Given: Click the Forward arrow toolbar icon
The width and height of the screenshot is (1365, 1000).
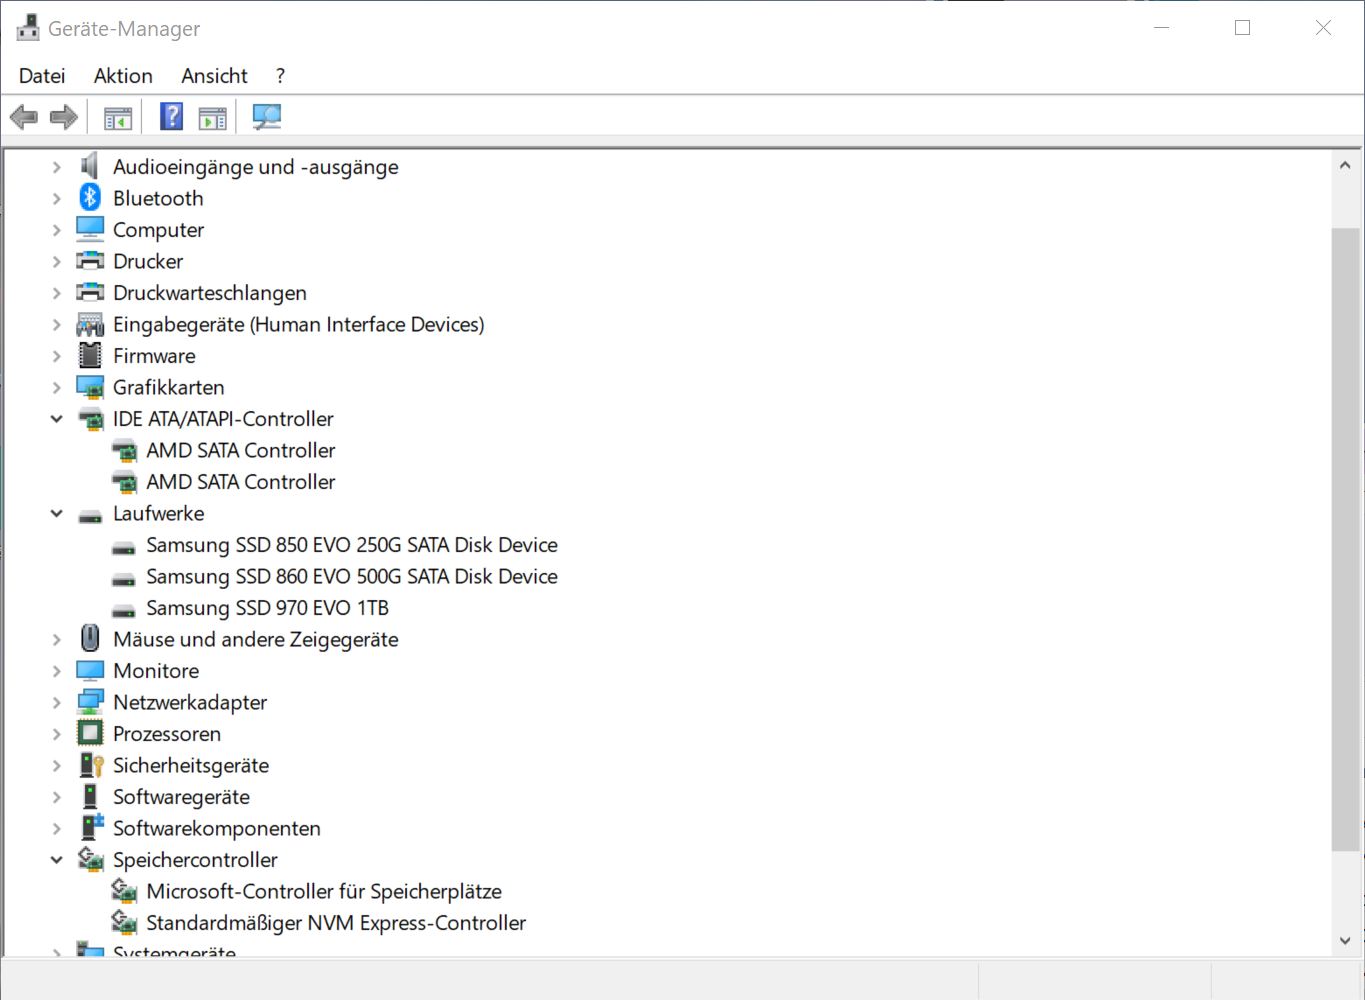Looking at the screenshot, I should click(64, 117).
